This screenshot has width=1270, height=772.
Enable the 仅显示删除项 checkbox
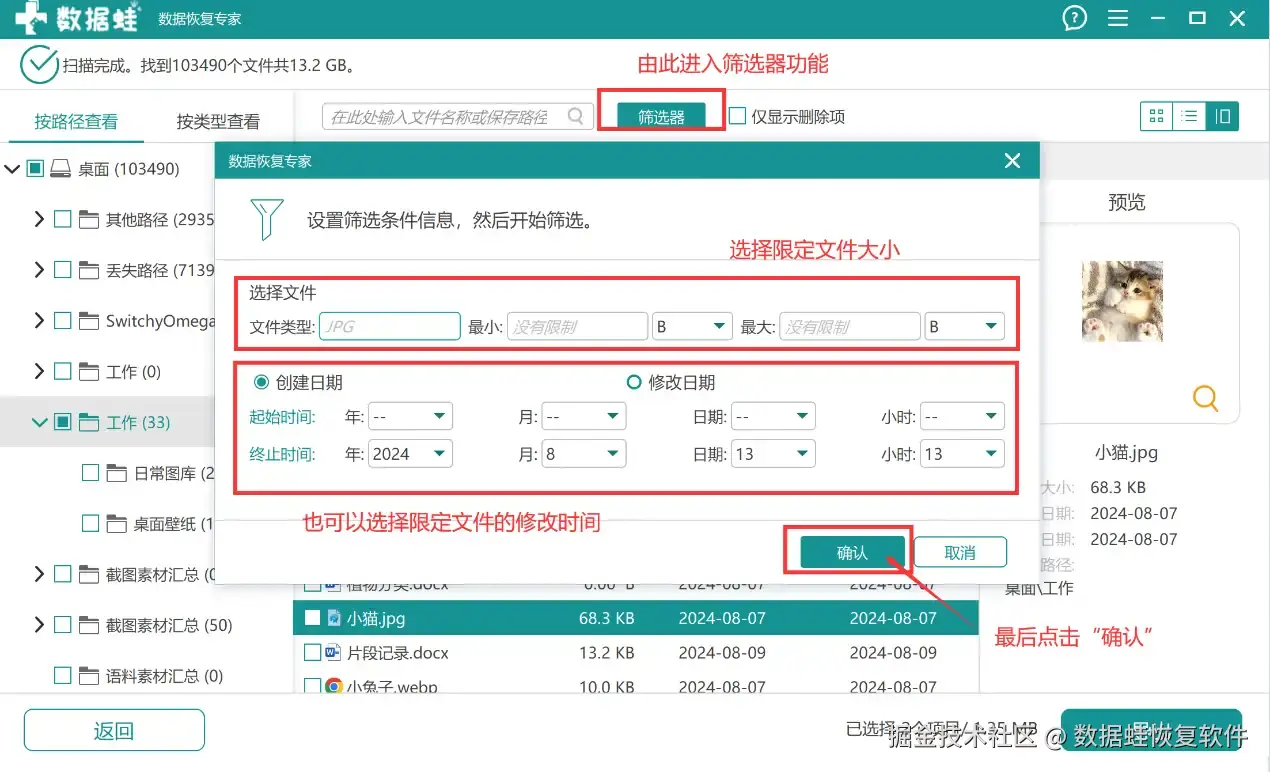(x=737, y=116)
